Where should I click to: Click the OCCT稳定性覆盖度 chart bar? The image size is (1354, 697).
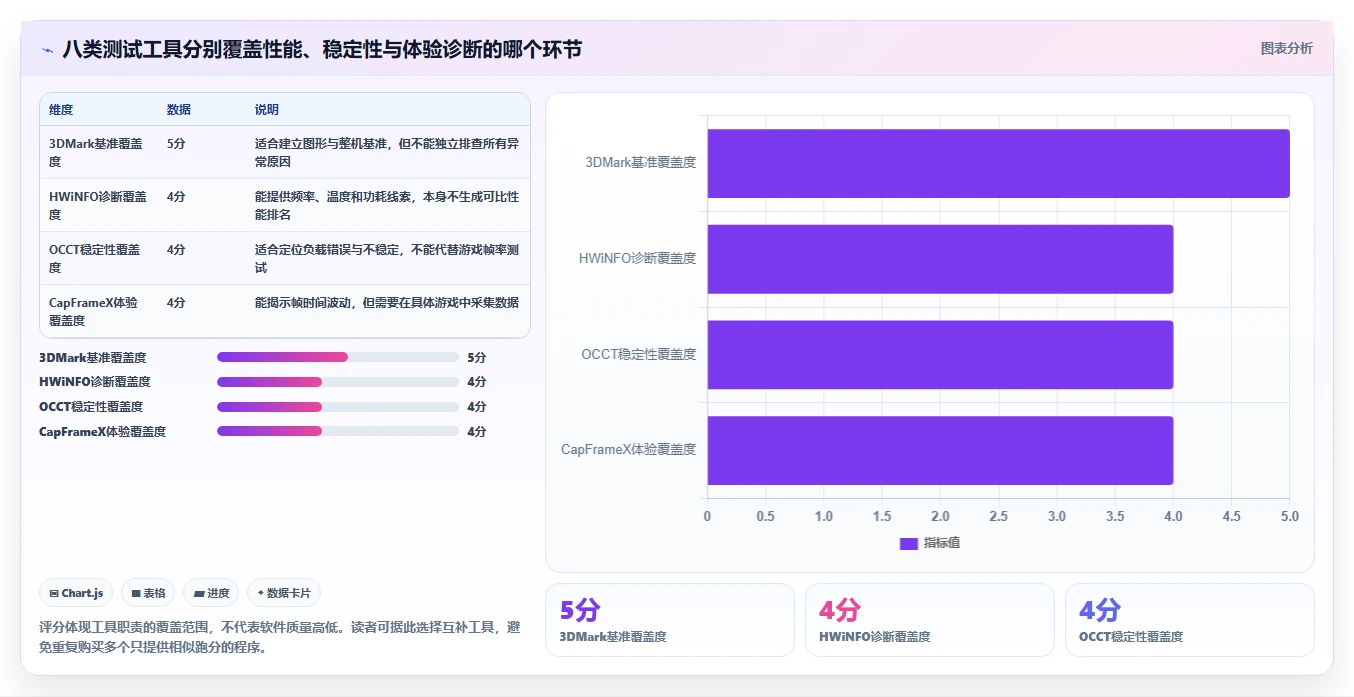[940, 355]
